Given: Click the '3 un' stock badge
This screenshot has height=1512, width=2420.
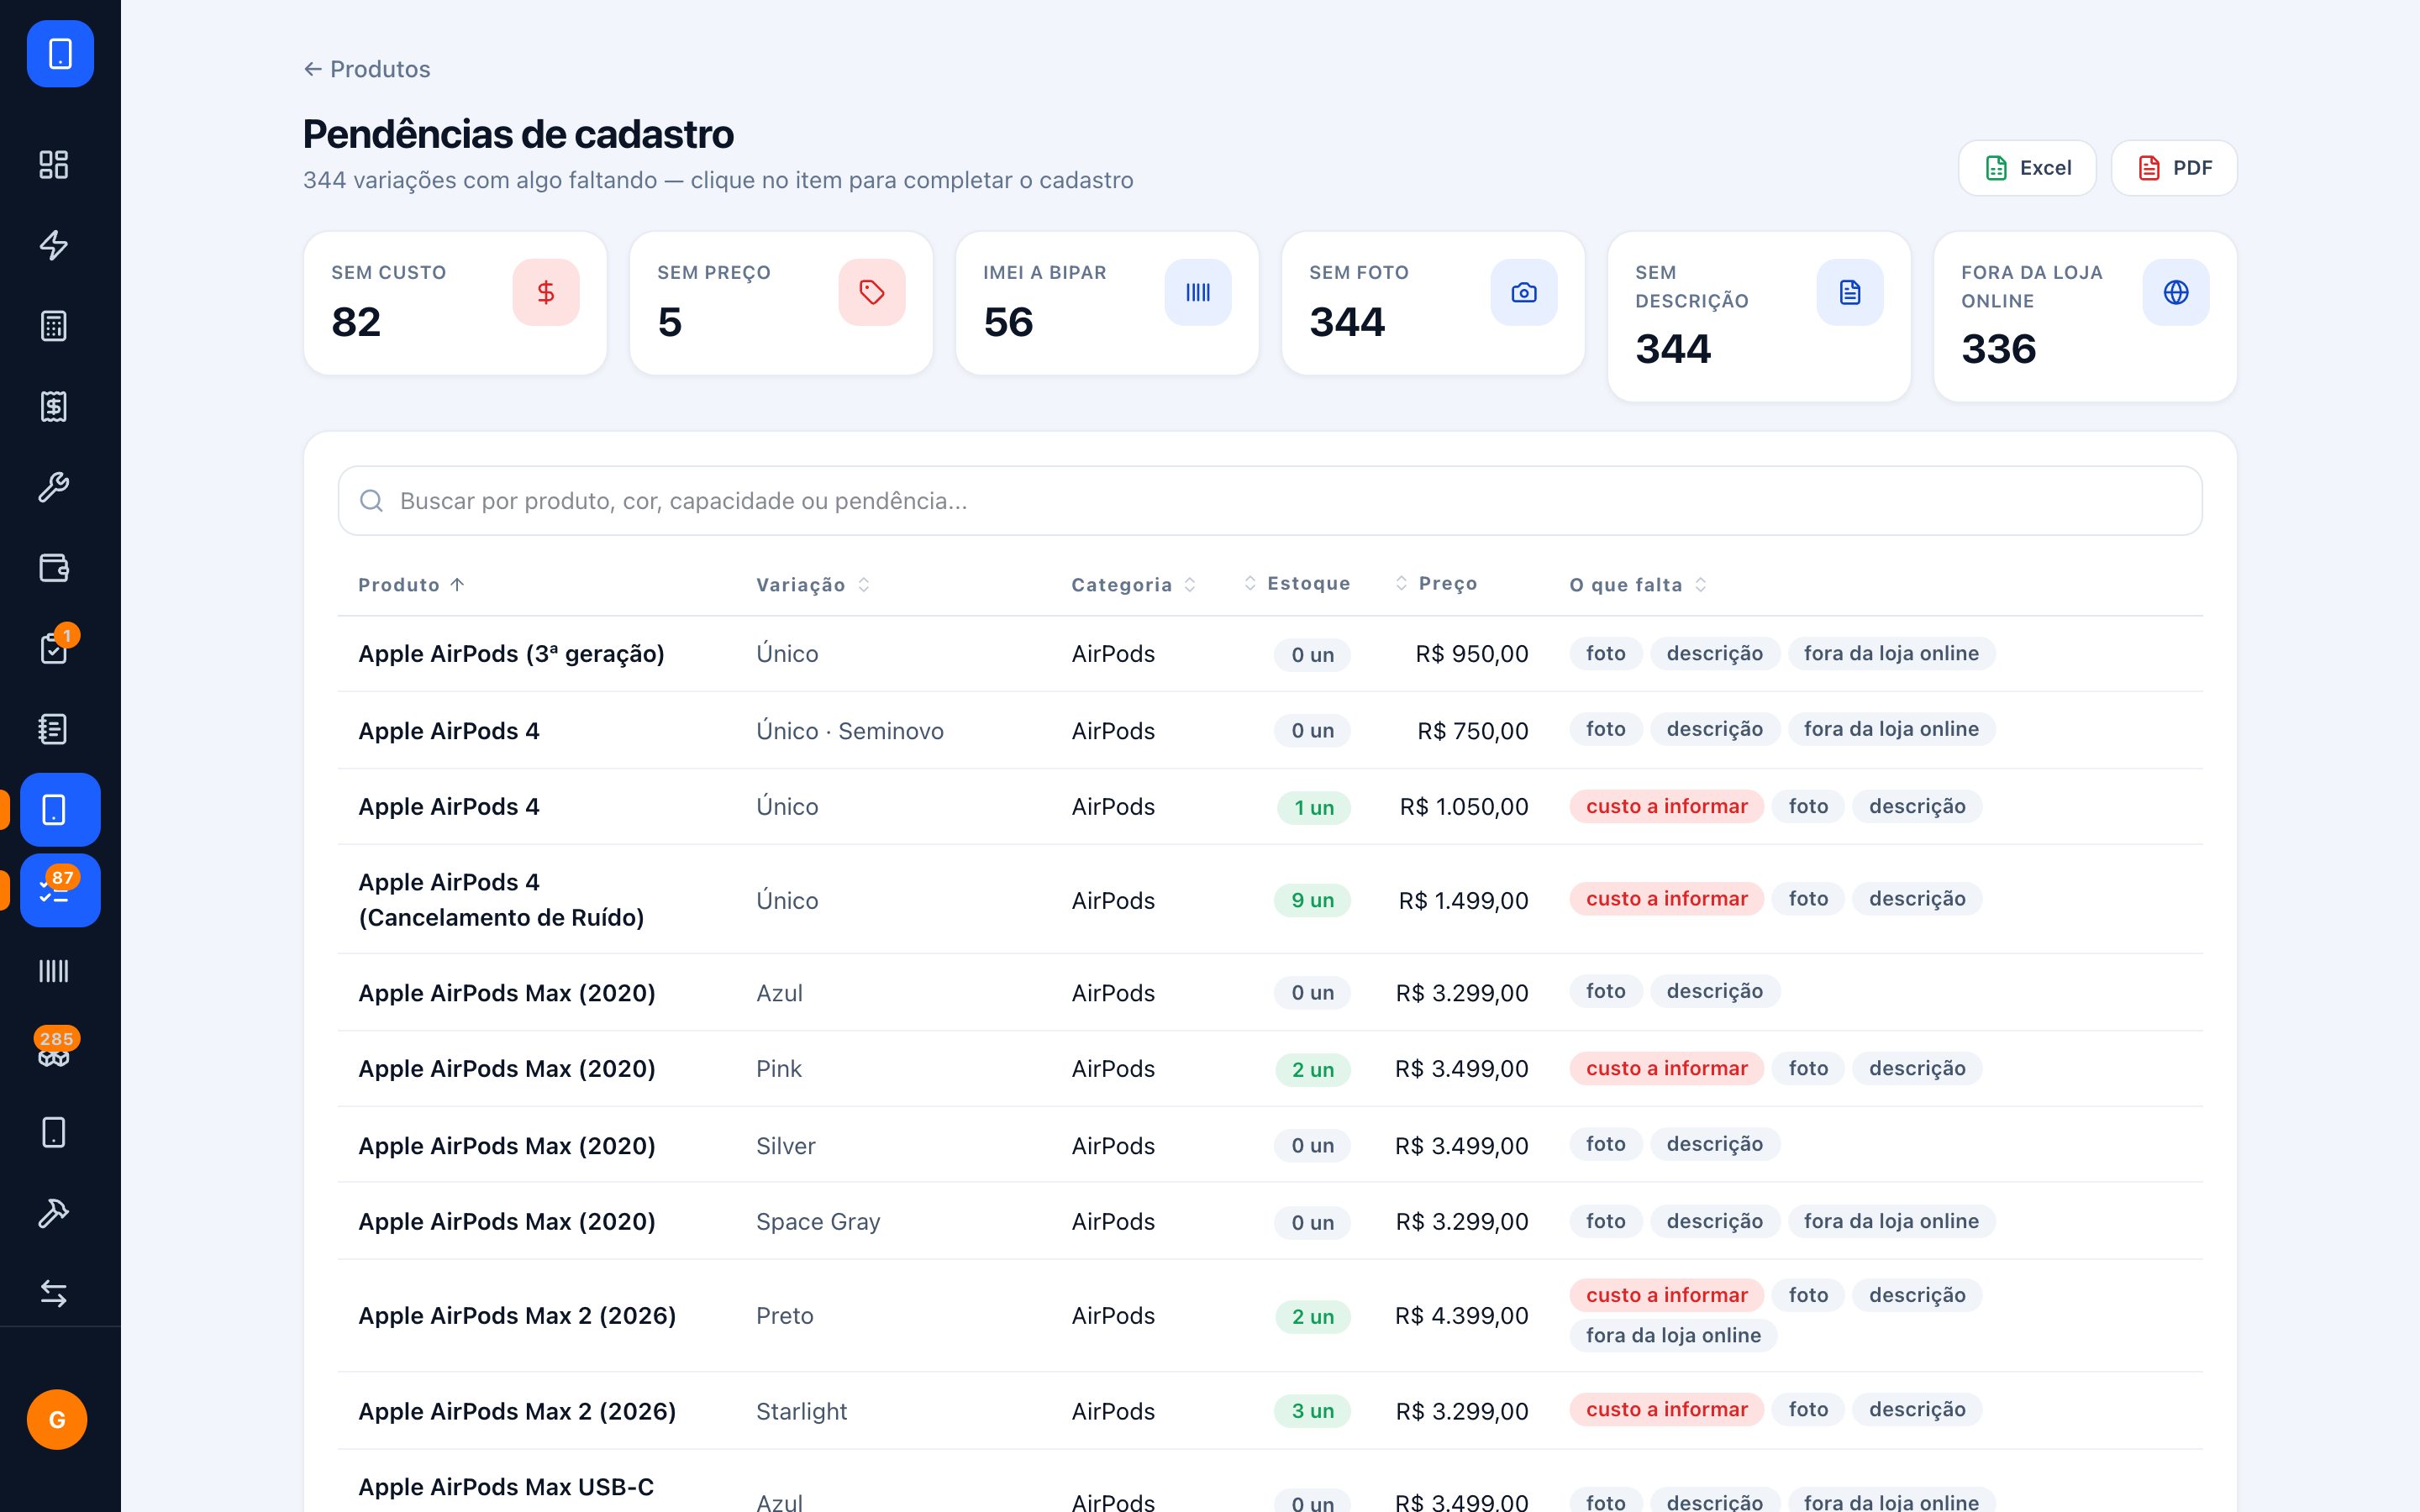Looking at the screenshot, I should 1313,1411.
